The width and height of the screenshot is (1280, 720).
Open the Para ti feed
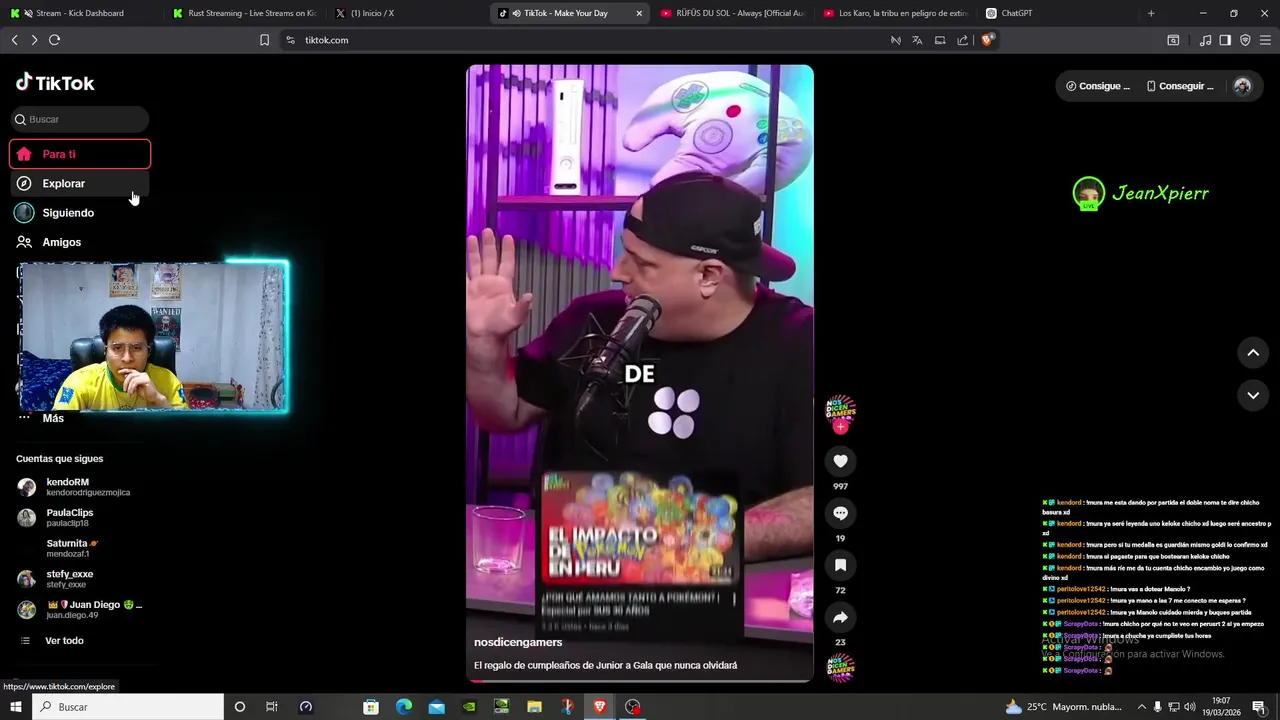pyautogui.click(x=80, y=154)
